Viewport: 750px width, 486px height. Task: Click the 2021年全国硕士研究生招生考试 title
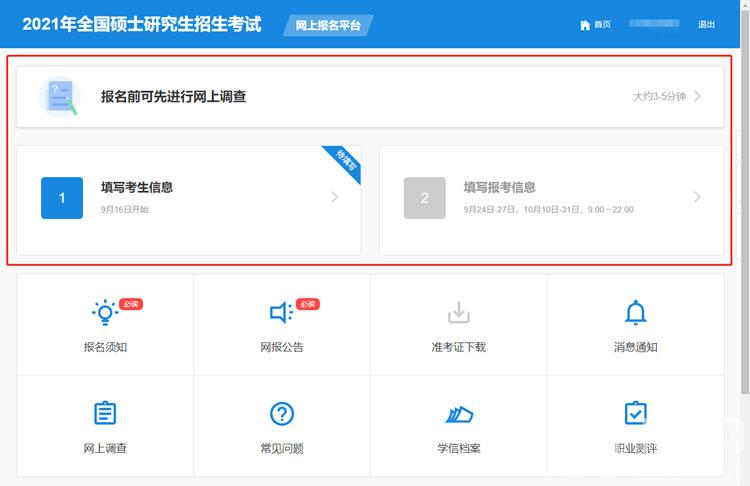142,24
